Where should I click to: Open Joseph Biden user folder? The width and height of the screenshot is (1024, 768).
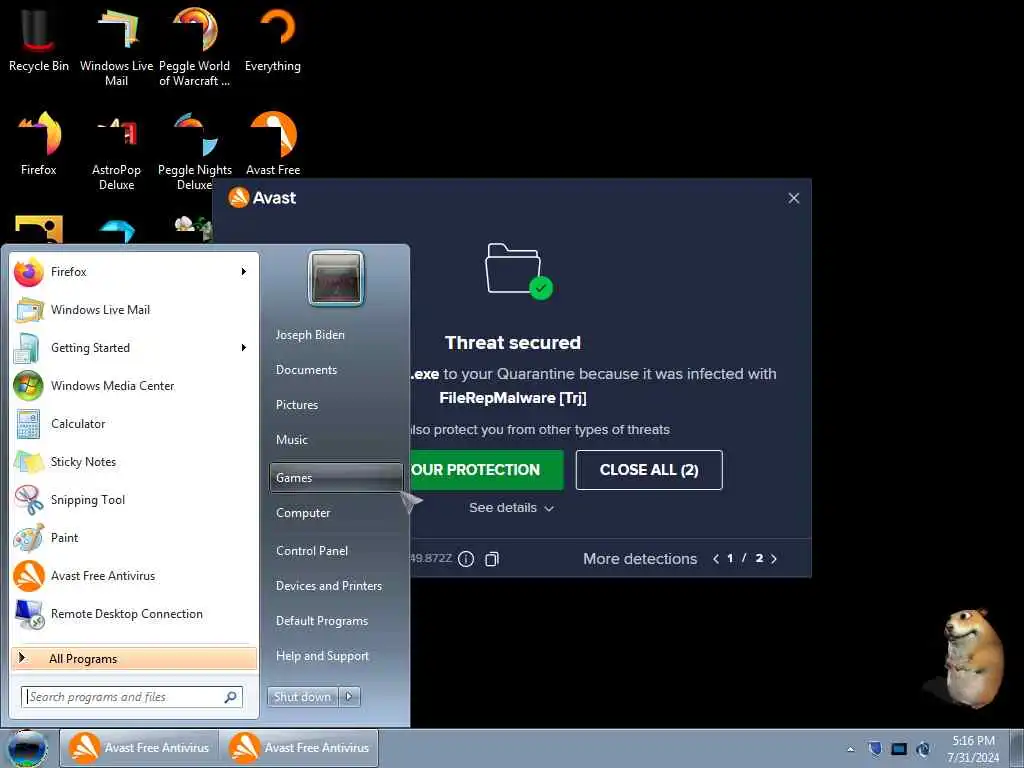click(310, 334)
